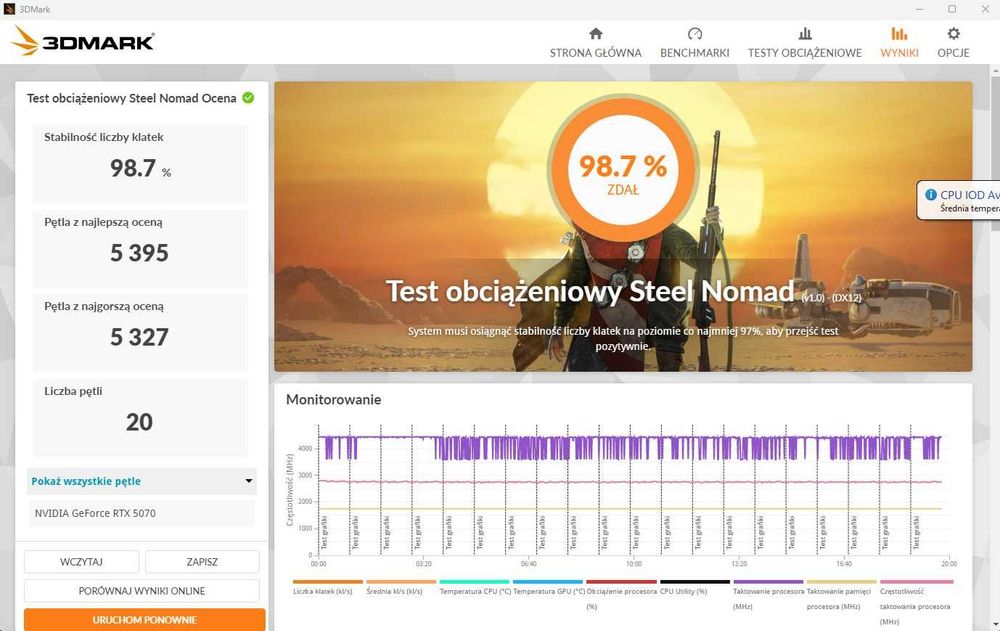
Task: Click the Monitorowanie heading
Action: (x=334, y=399)
